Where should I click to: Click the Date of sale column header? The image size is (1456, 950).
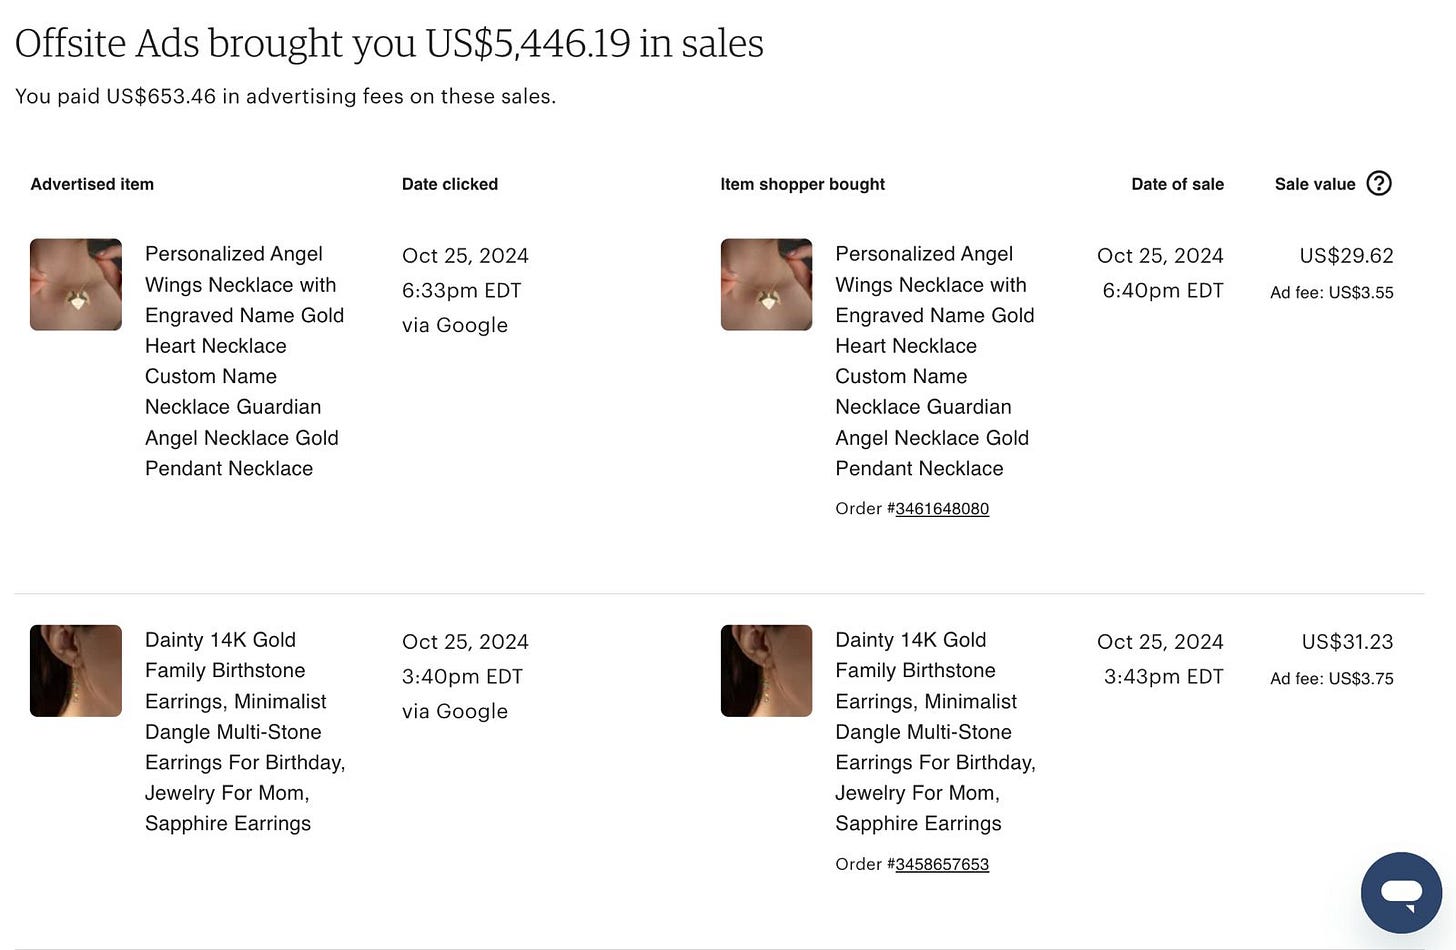(x=1177, y=184)
